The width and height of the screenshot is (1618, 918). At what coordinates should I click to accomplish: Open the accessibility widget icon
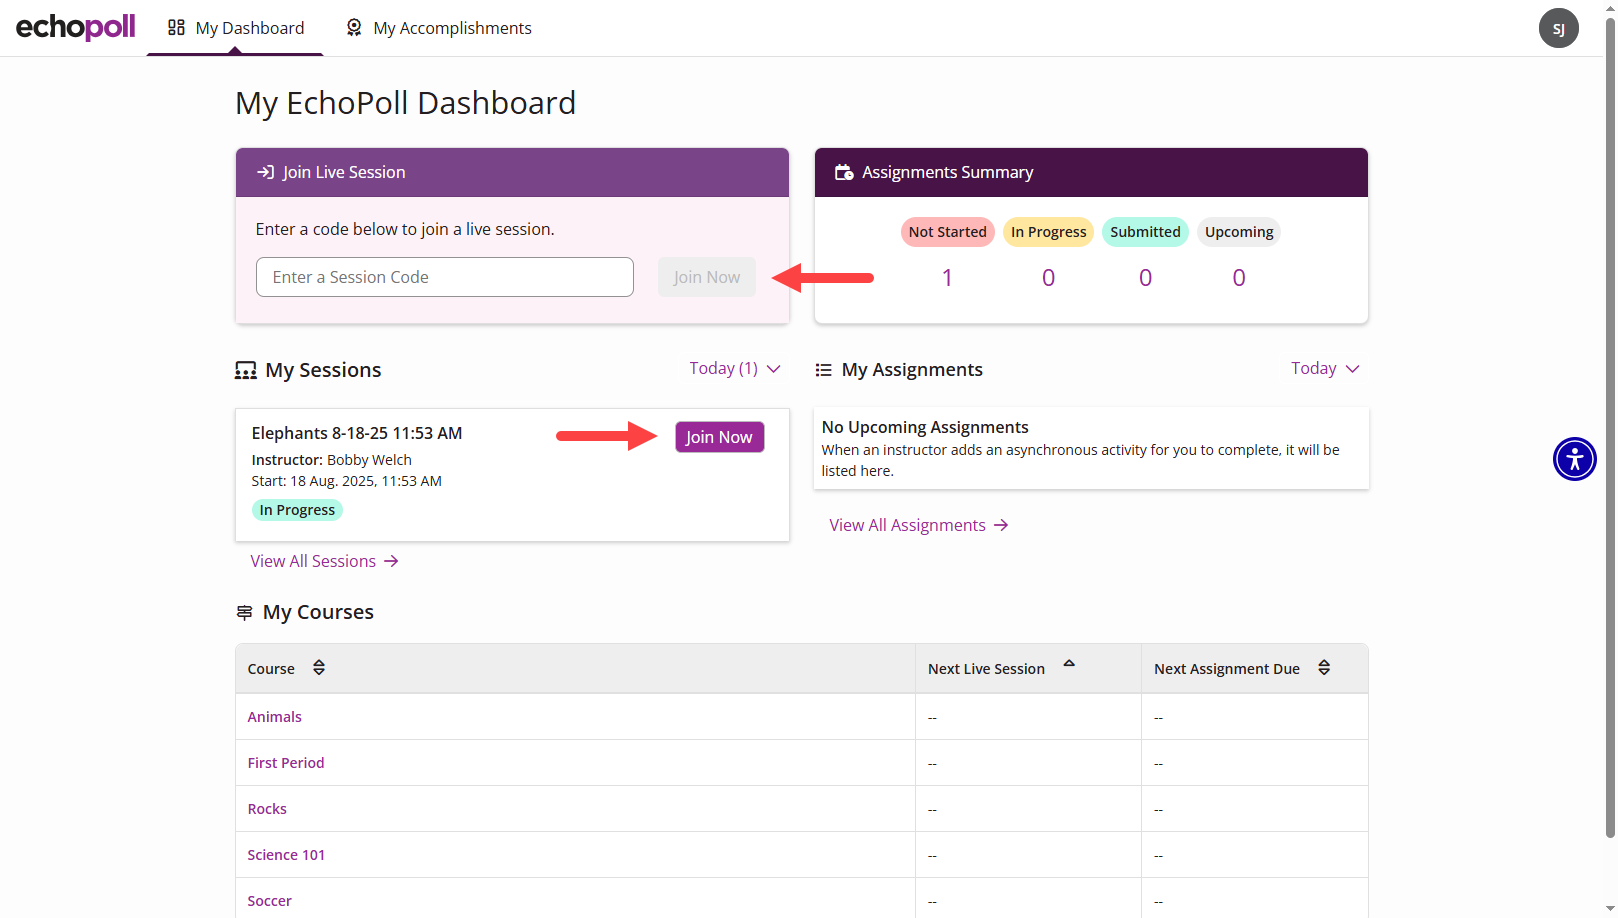[x=1574, y=459]
